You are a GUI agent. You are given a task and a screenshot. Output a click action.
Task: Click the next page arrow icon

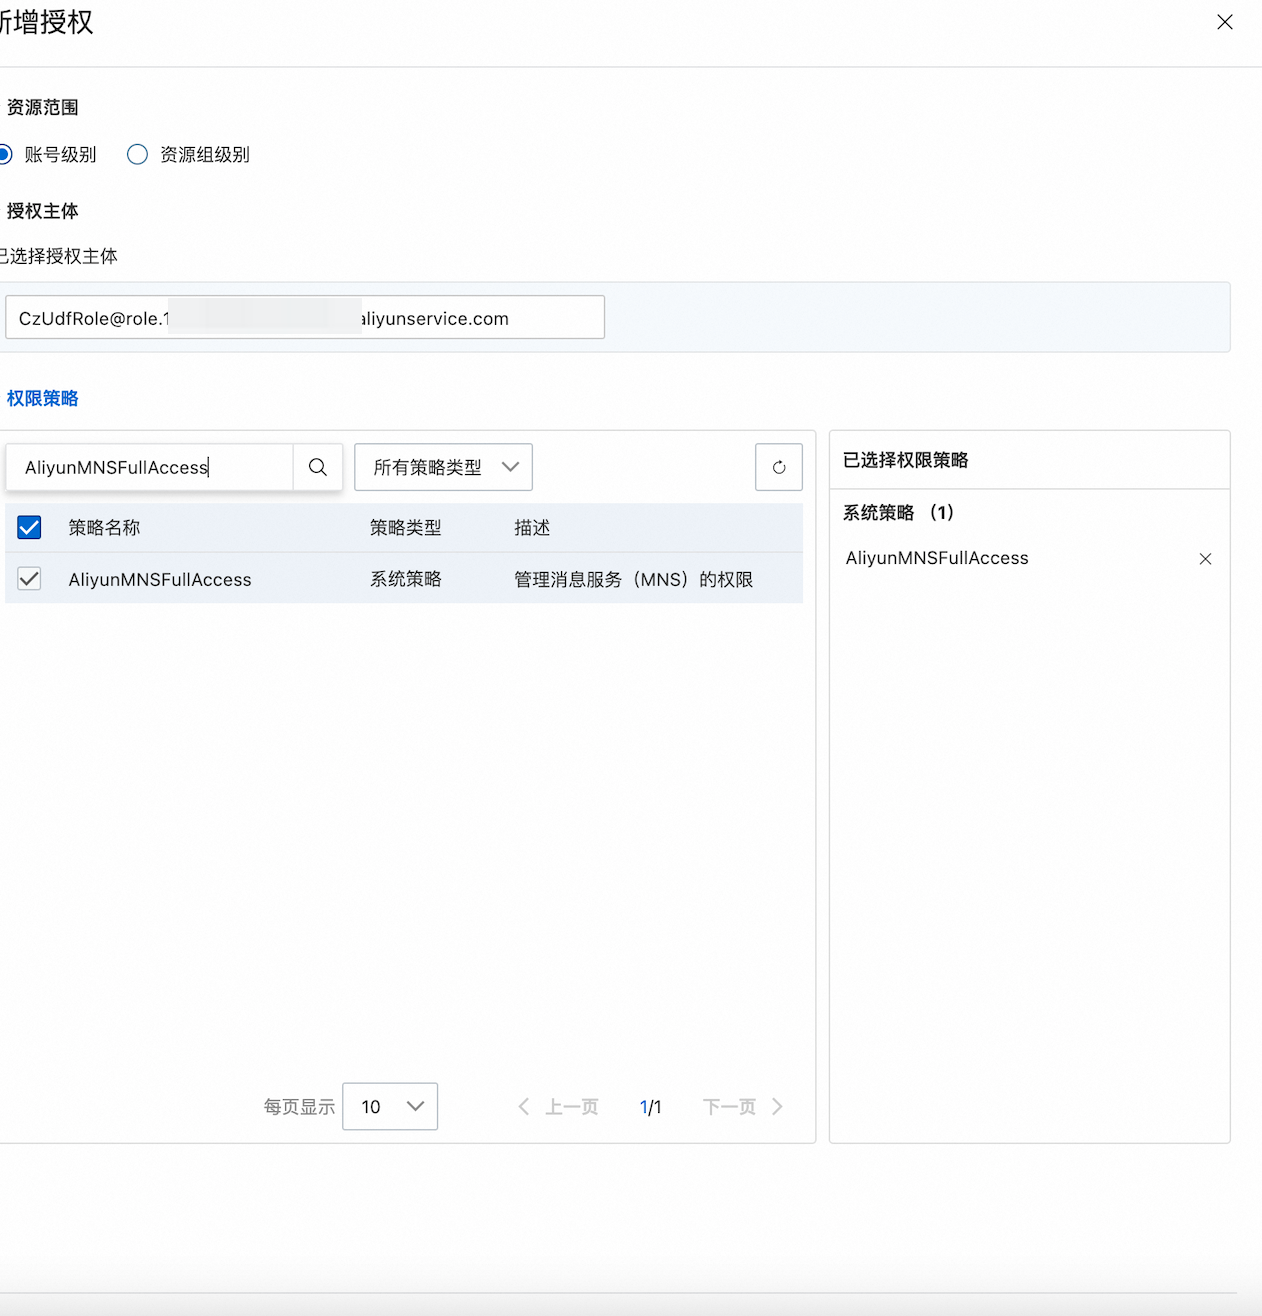click(x=777, y=1106)
